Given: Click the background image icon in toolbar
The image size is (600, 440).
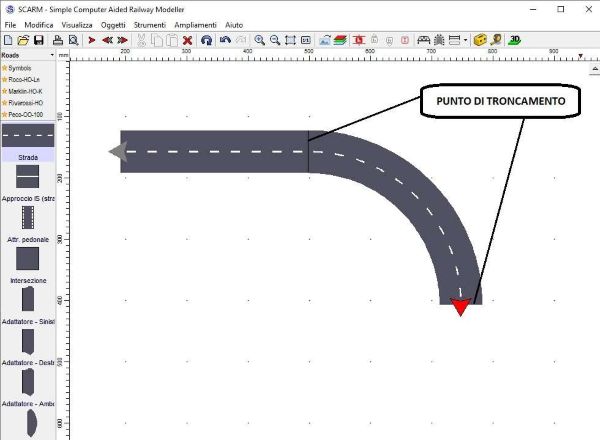Looking at the screenshot, I should point(325,40).
